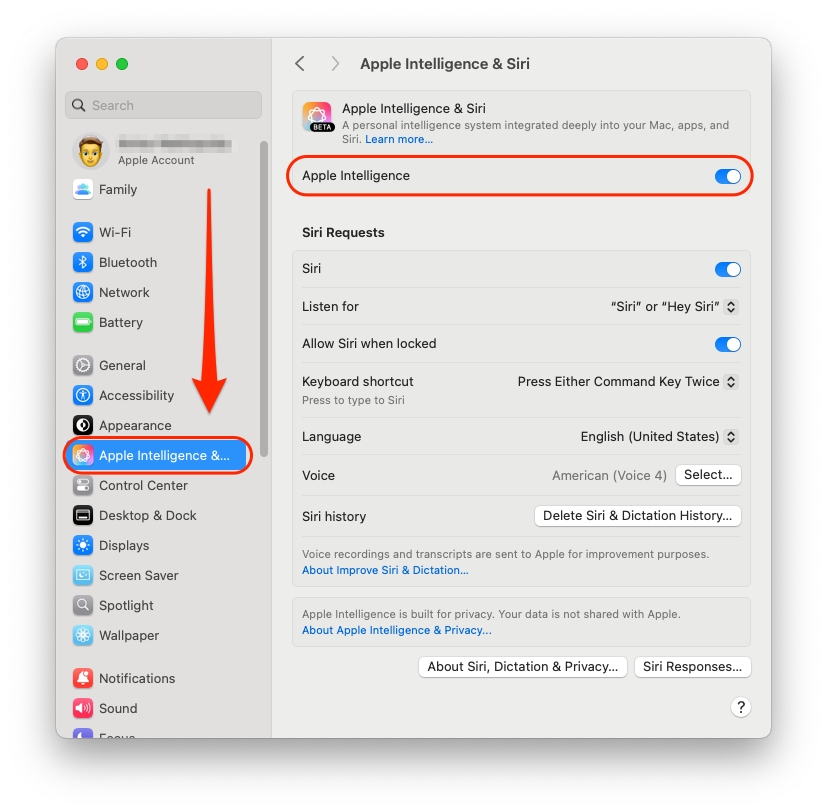Expand the Keyboard shortcut dropdown
827x812 pixels.
628,382
